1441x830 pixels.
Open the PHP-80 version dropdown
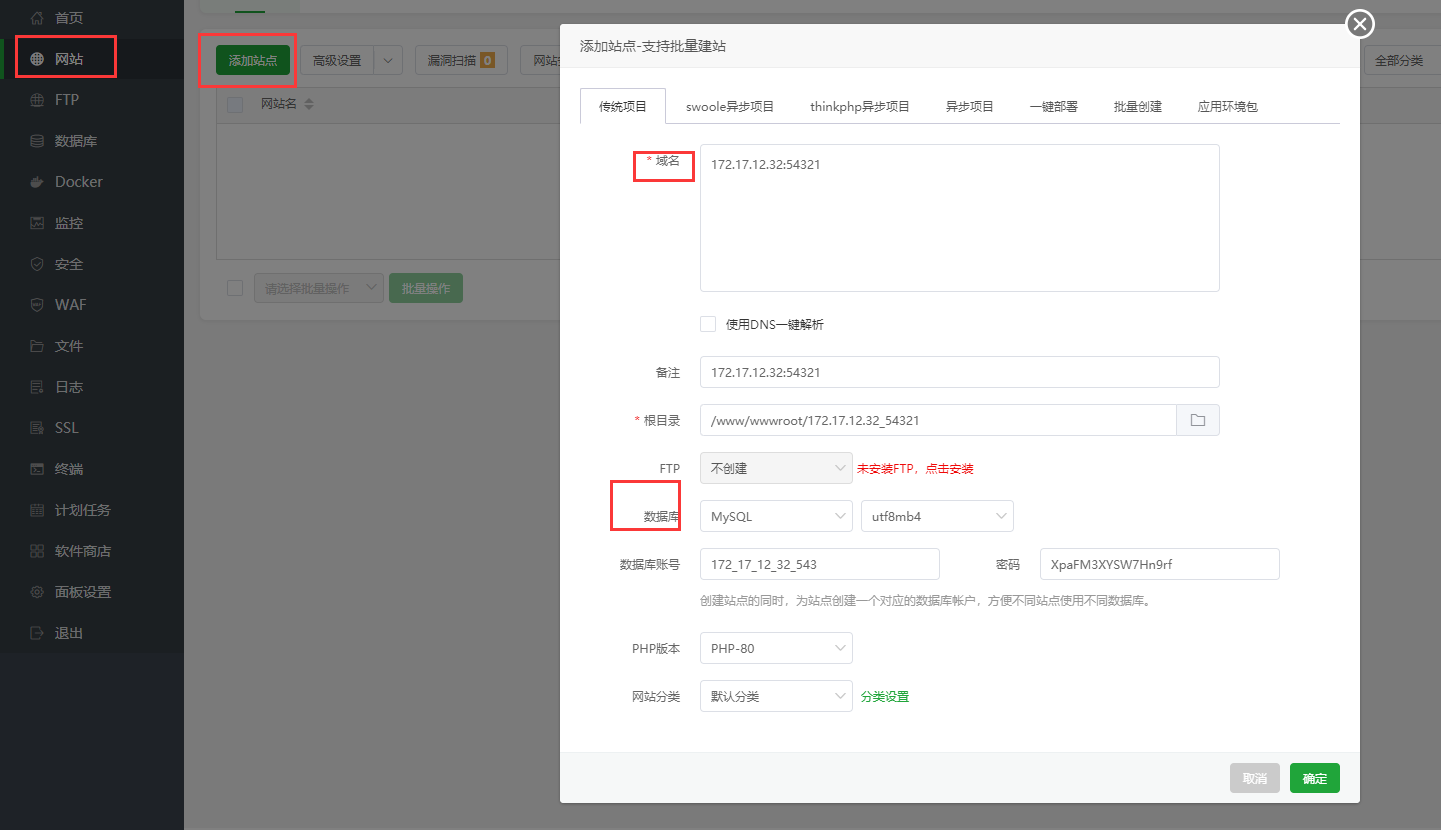pos(776,648)
